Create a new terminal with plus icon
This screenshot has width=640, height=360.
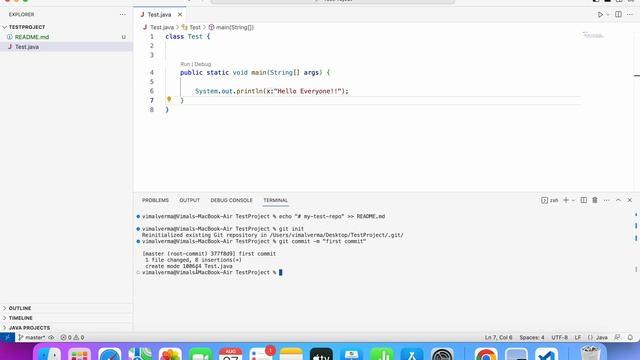[566, 200]
